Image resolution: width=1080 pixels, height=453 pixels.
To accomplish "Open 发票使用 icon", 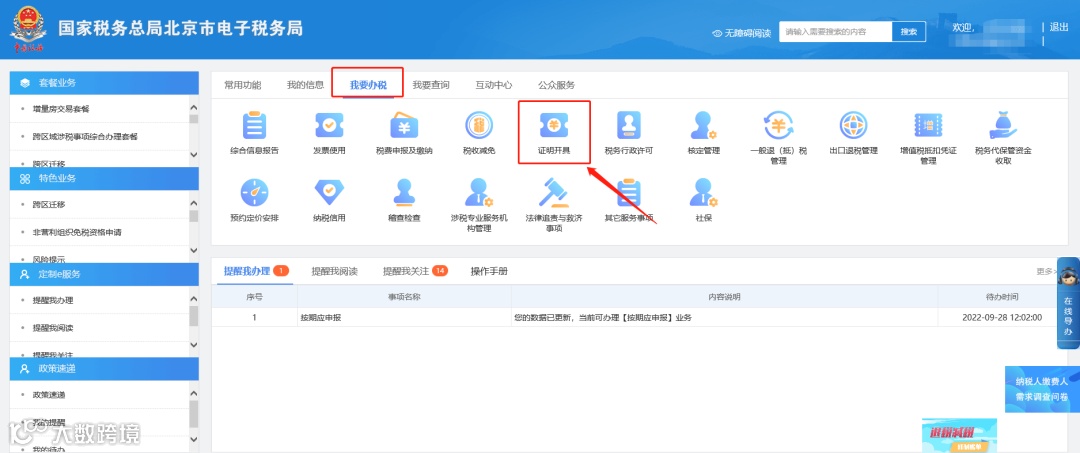I will pyautogui.click(x=329, y=125).
